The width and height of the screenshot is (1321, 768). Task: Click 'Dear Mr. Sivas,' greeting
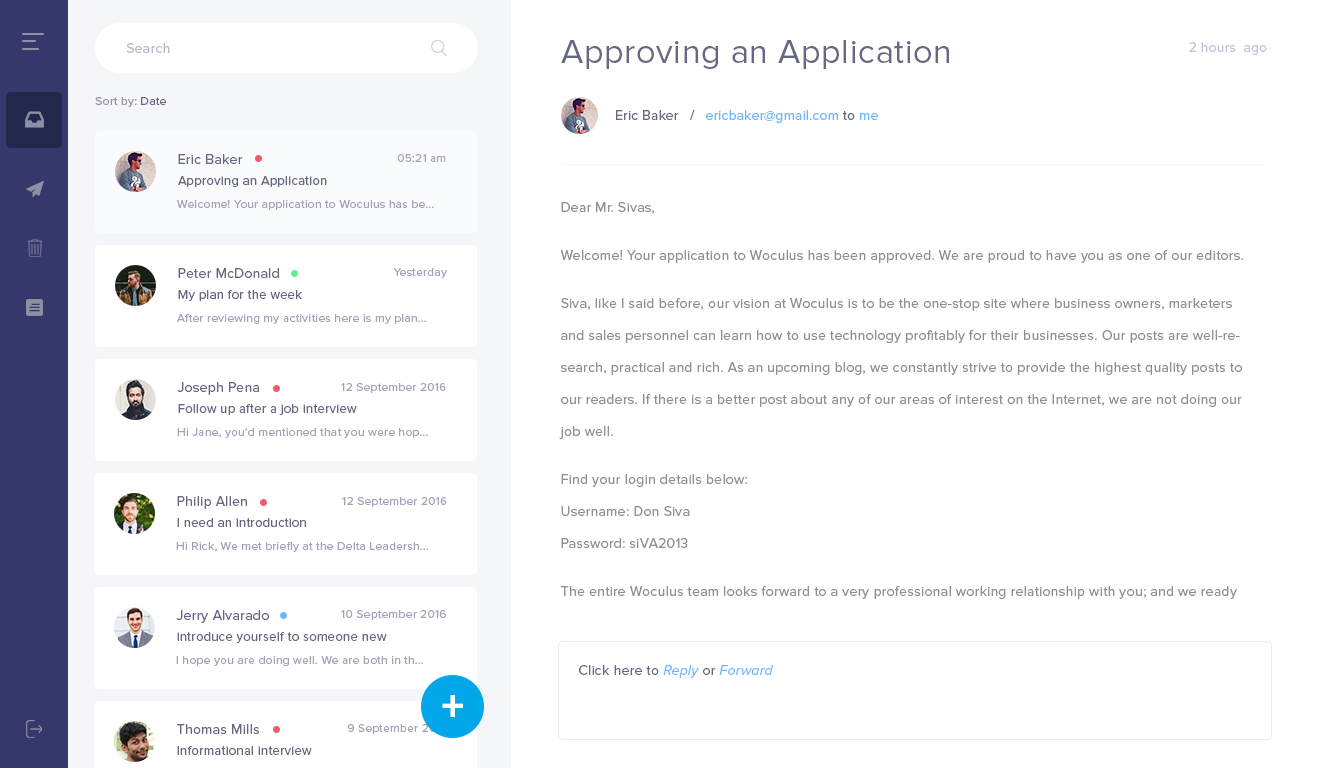click(x=607, y=208)
